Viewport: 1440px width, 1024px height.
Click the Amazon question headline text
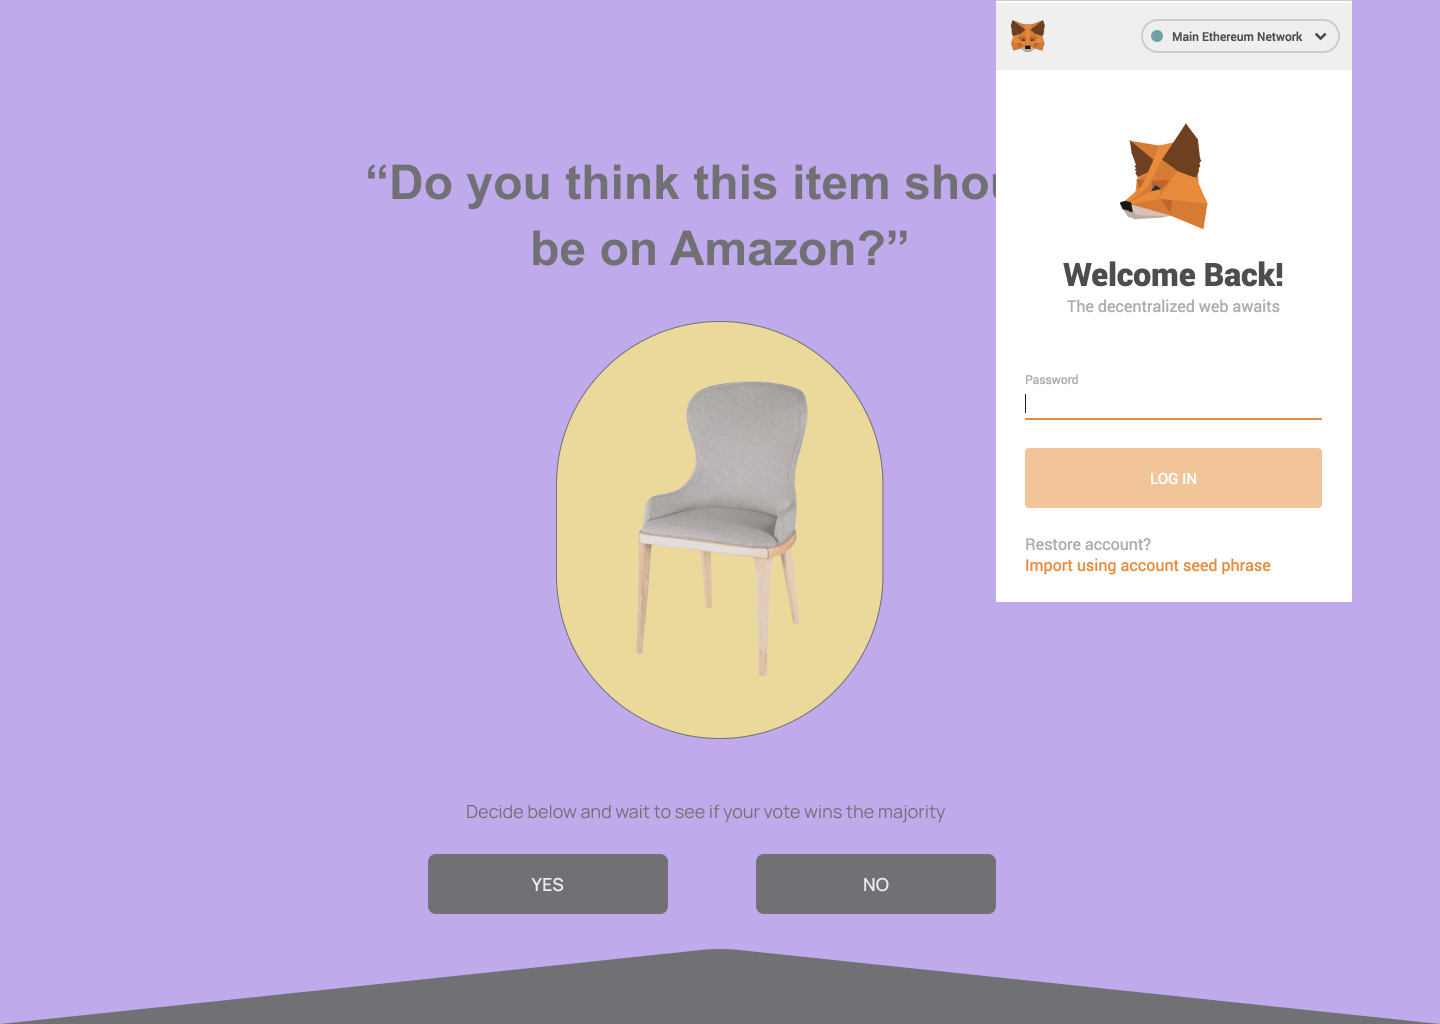[x=682, y=216]
